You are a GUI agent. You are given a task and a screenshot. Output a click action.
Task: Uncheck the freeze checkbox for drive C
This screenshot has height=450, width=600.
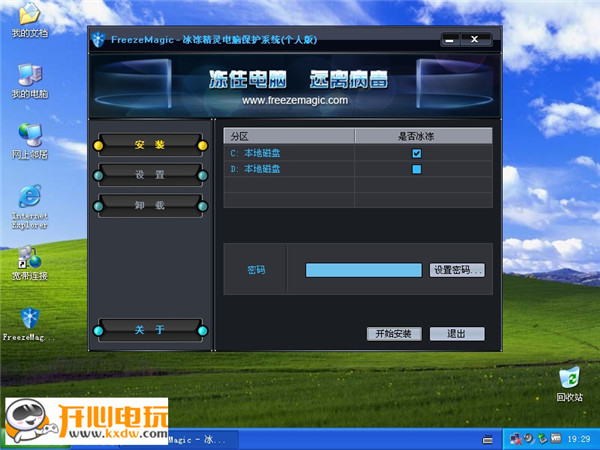[x=417, y=153]
